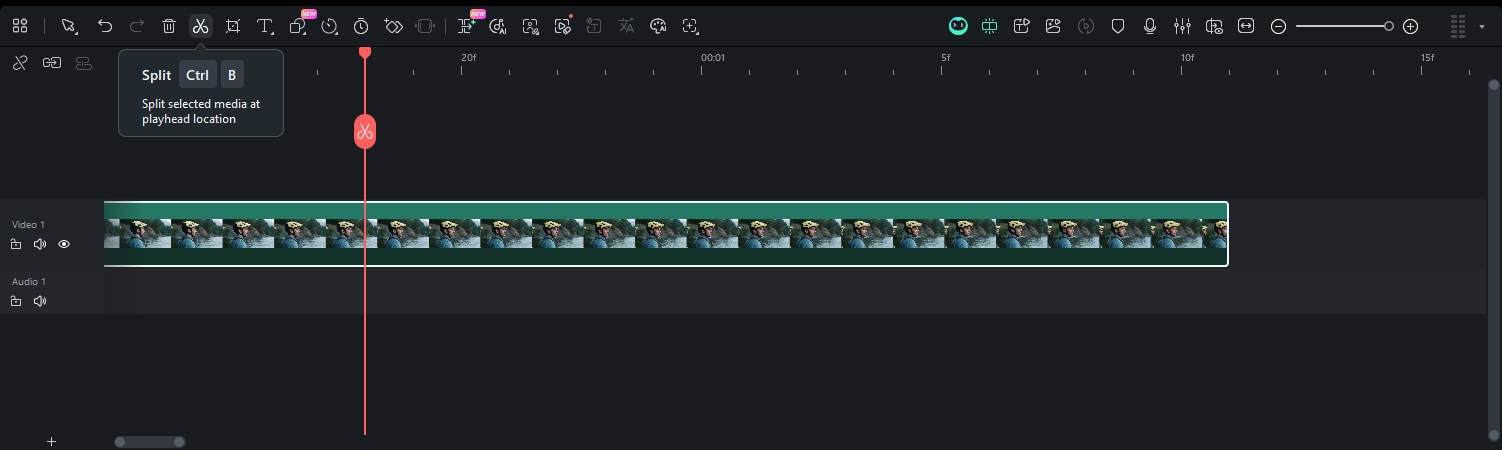Open AI audio tool icon
1502x450 pixels.
[x=498, y=26]
